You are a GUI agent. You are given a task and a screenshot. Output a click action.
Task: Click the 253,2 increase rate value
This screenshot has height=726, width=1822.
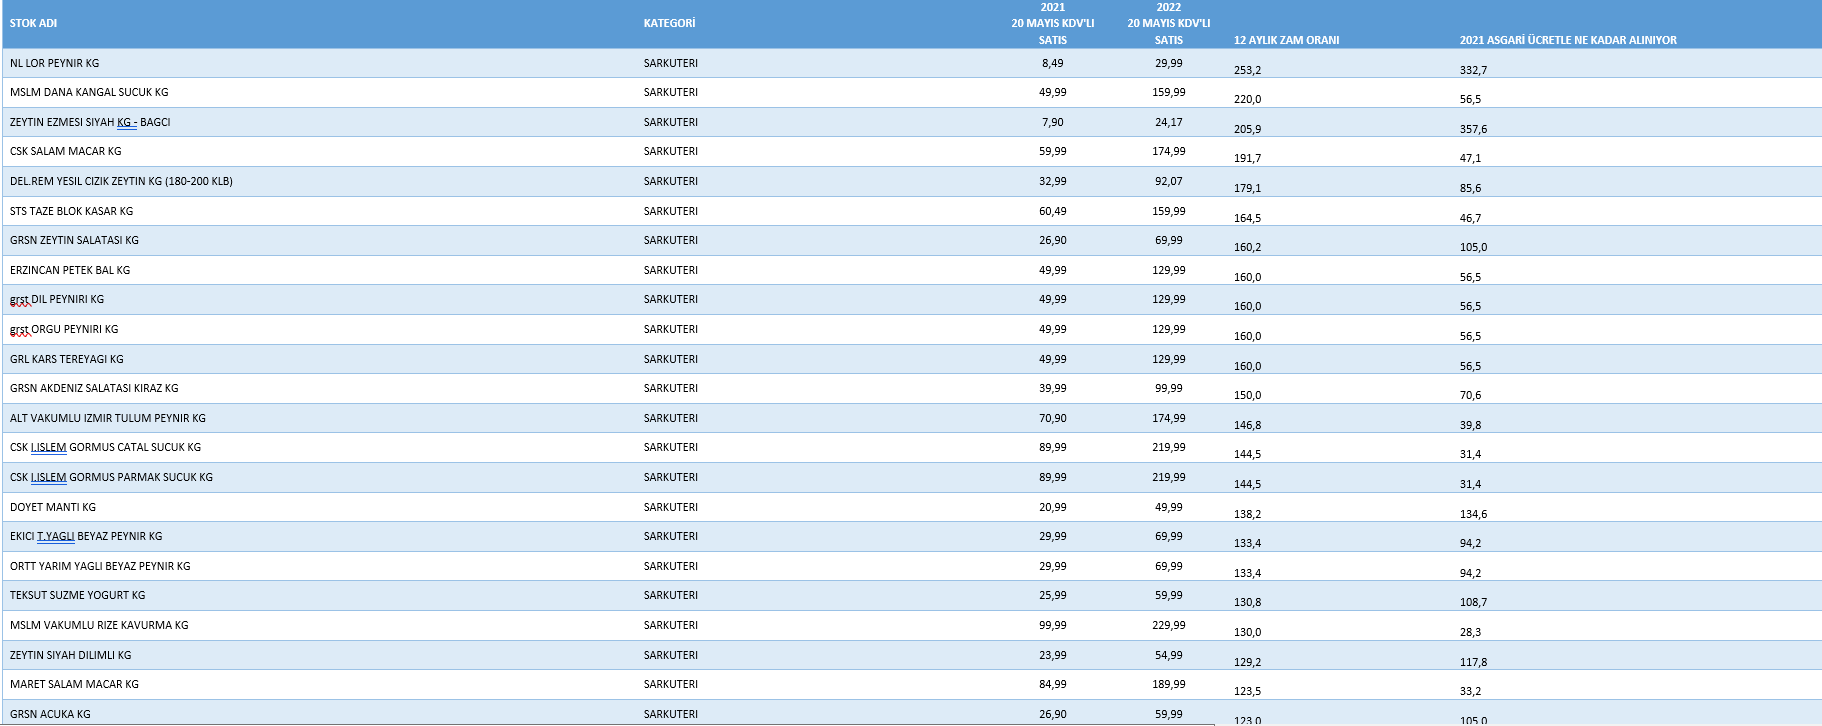coord(1247,70)
